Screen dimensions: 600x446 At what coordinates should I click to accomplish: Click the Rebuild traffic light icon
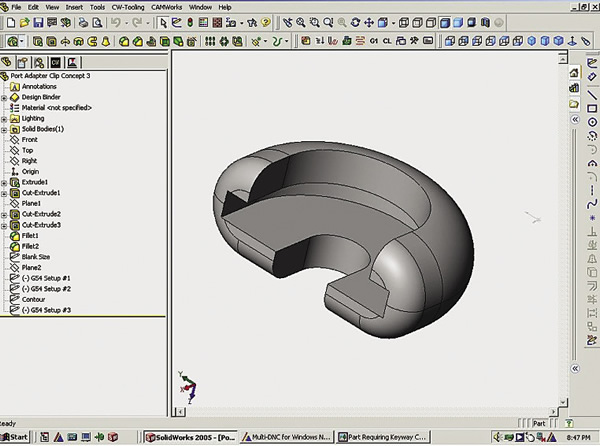[190, 23]
